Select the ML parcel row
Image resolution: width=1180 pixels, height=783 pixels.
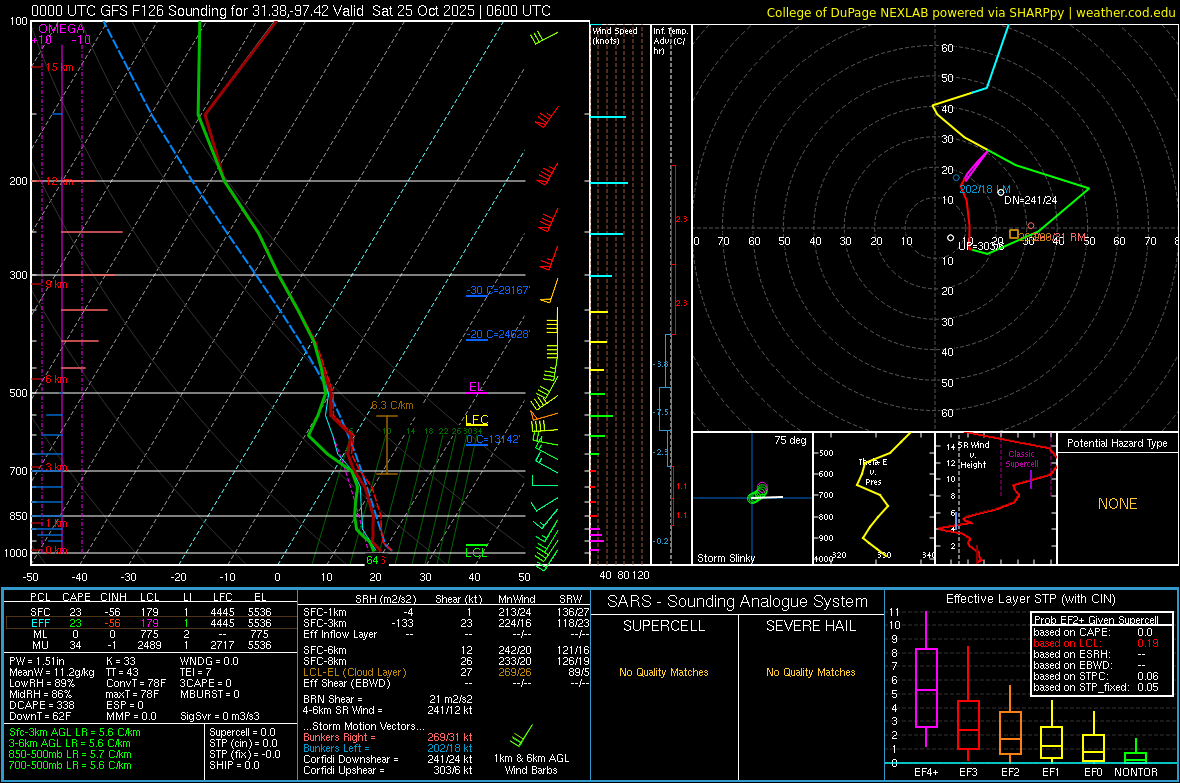tap(150, 634)
